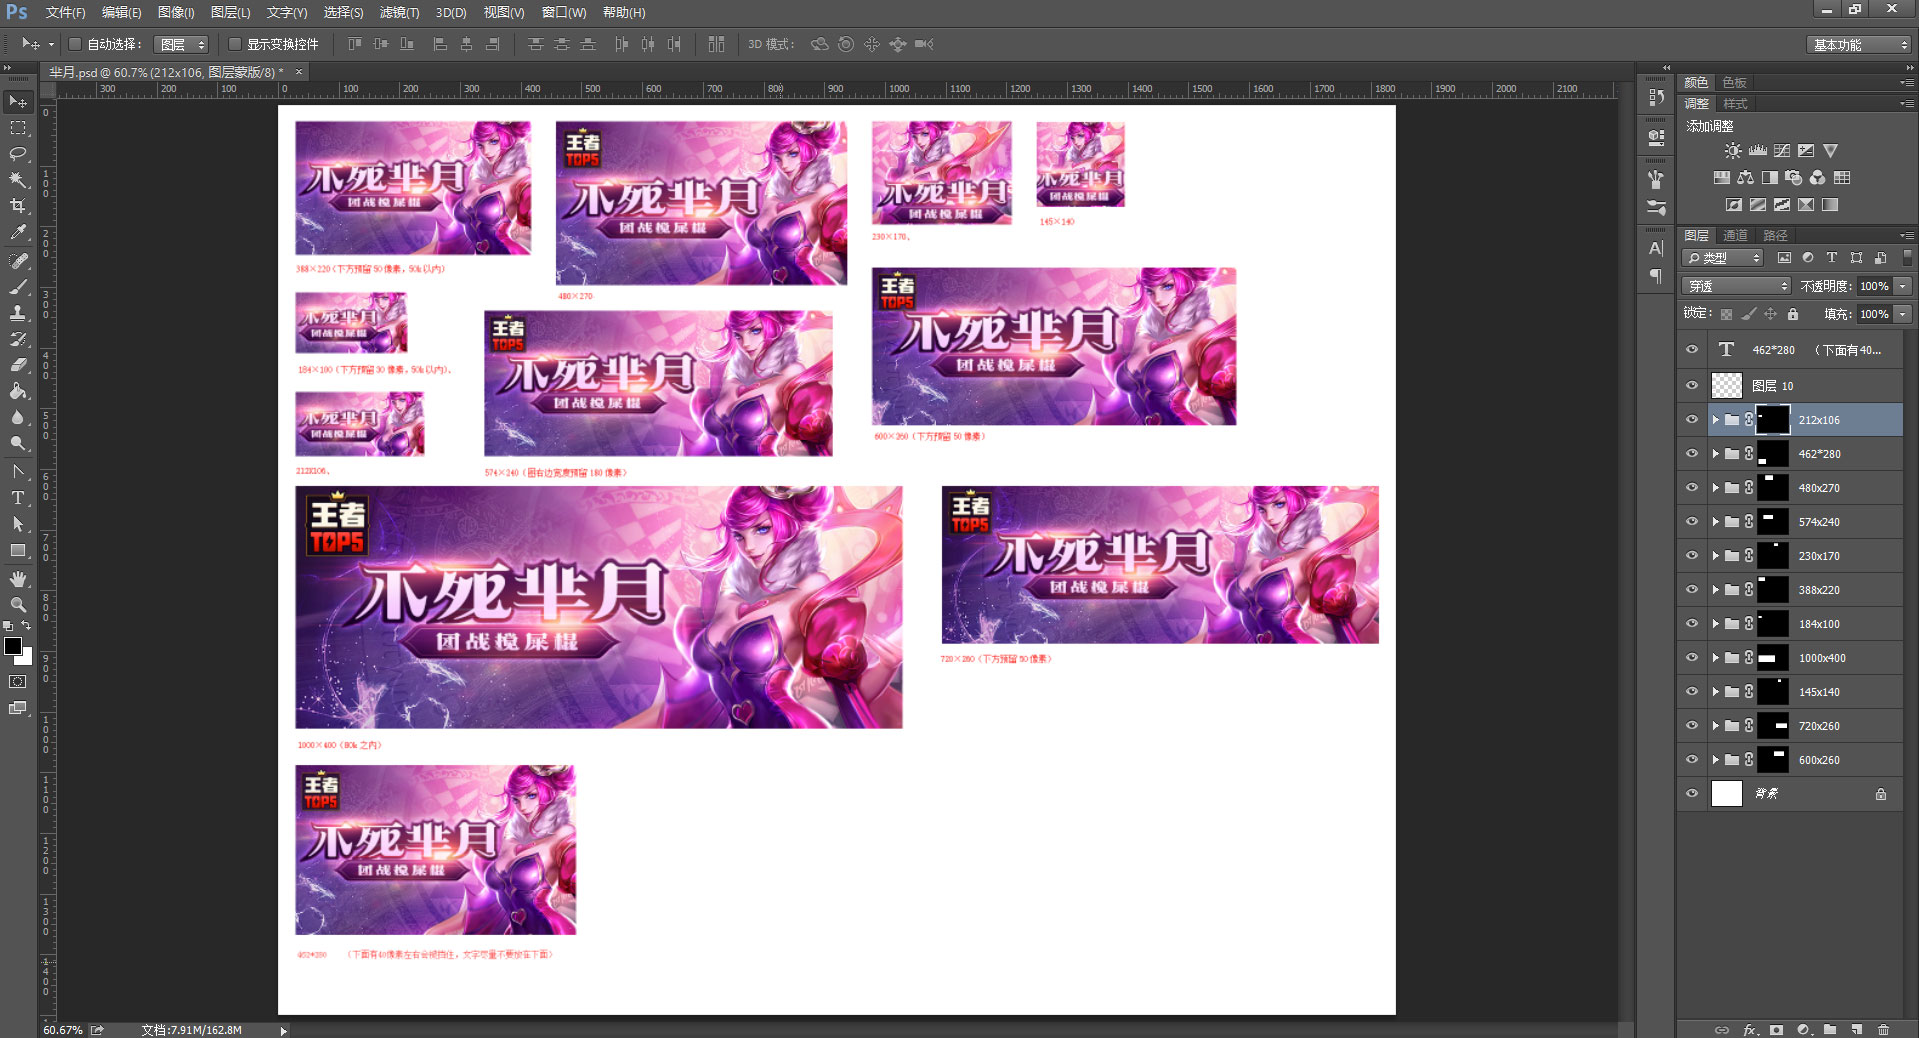Toggle Quick Mask mode icon
The height and width of the screenshot is (1038, 1919).
point(18,682)
